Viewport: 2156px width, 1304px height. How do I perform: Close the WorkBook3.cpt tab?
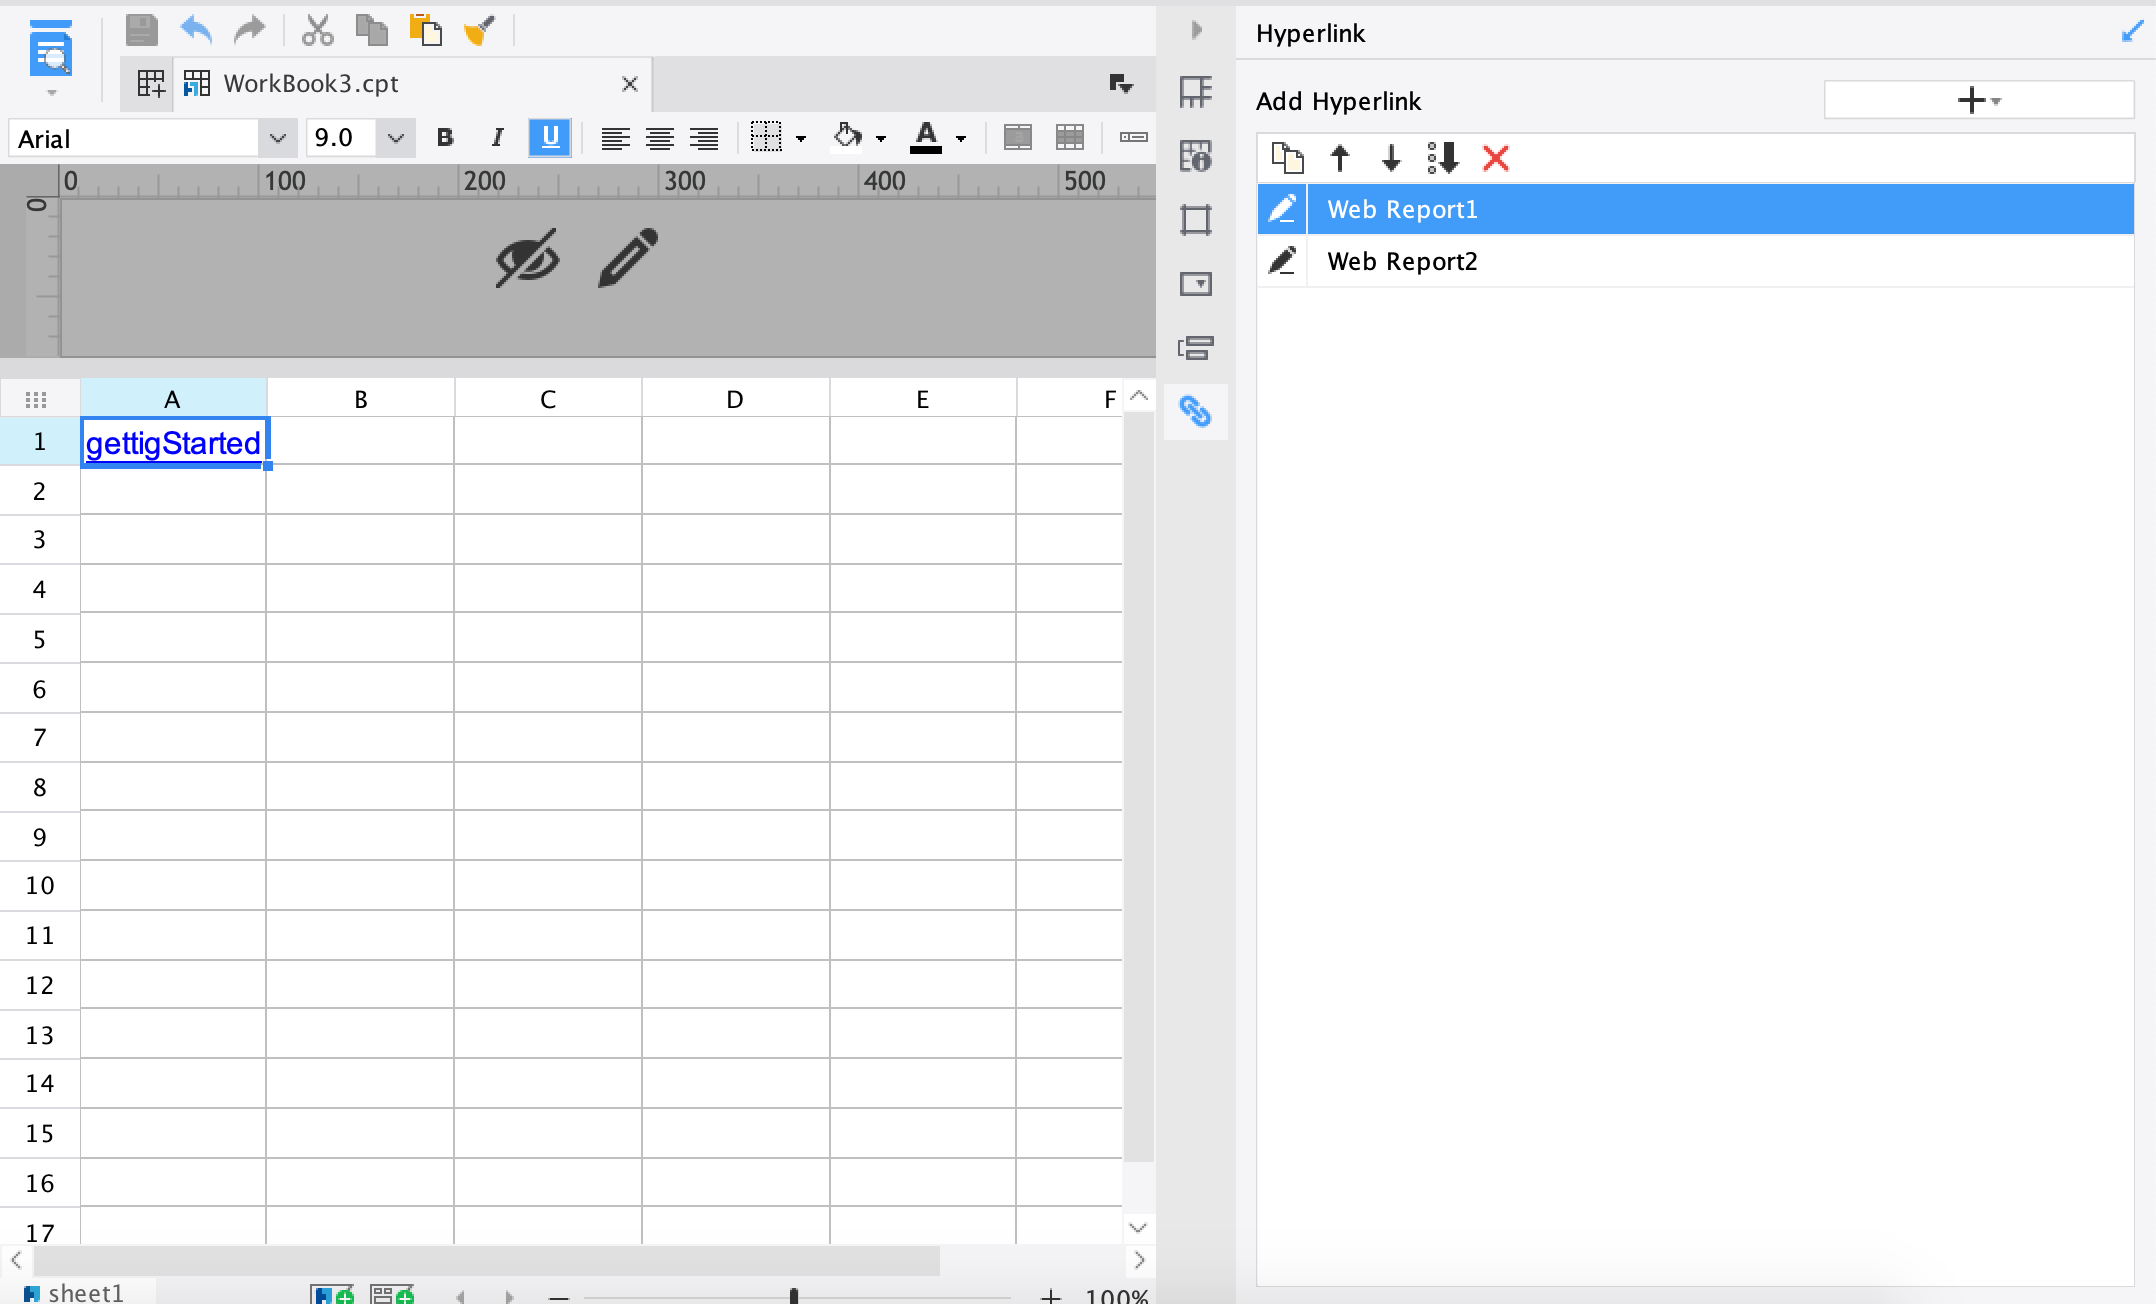pyautogui.click(x=630, y=84)
